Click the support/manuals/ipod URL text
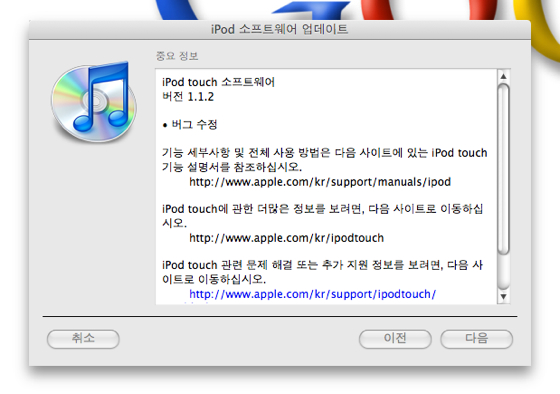 tap(320, 182)
